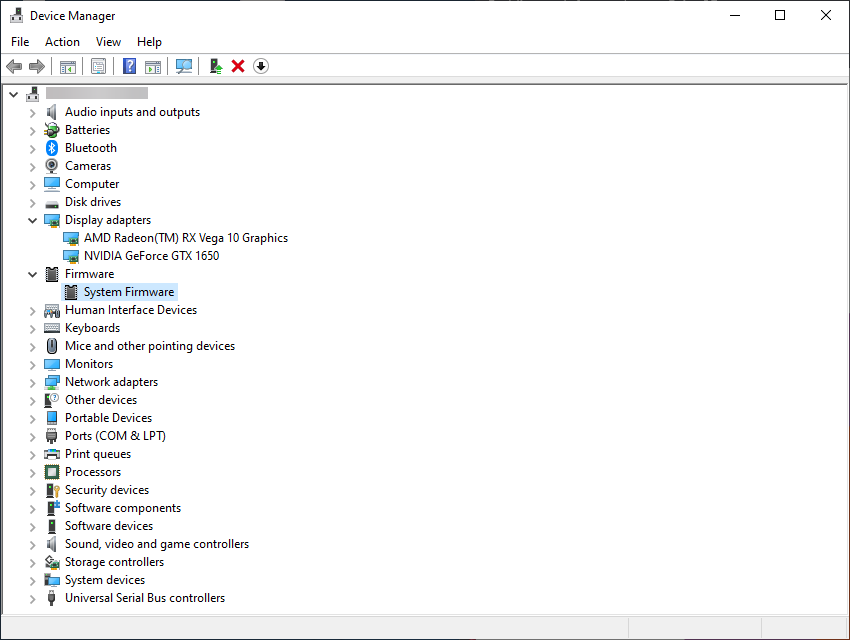Click the Show/Hide console tree icon
The image size is (850, 640).
pyautogui.click(x=68, y=66)
